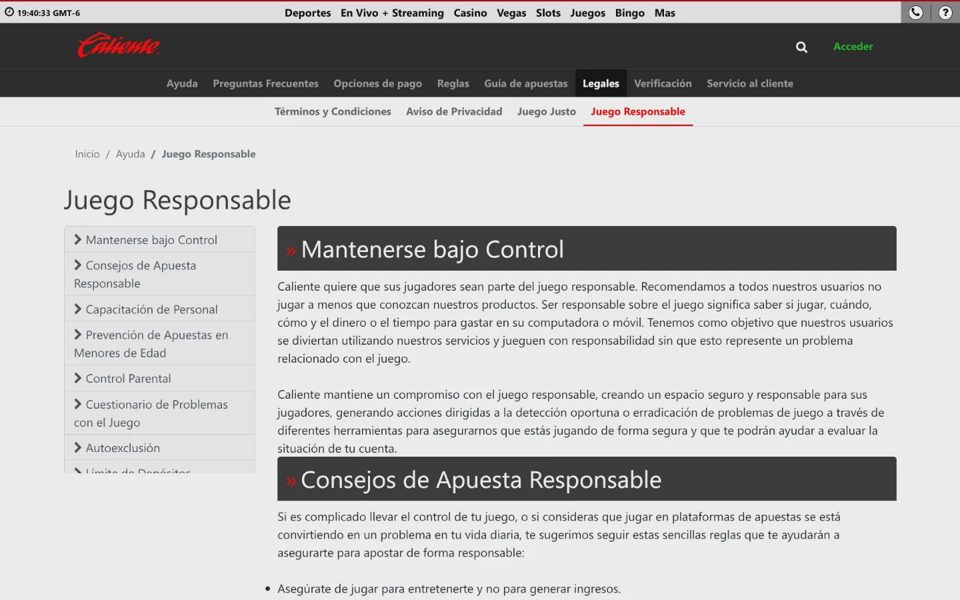Expand Capacitación de Personal sidebar item
This screenshot has height=600, width=960.
click(x=159, y=309)
